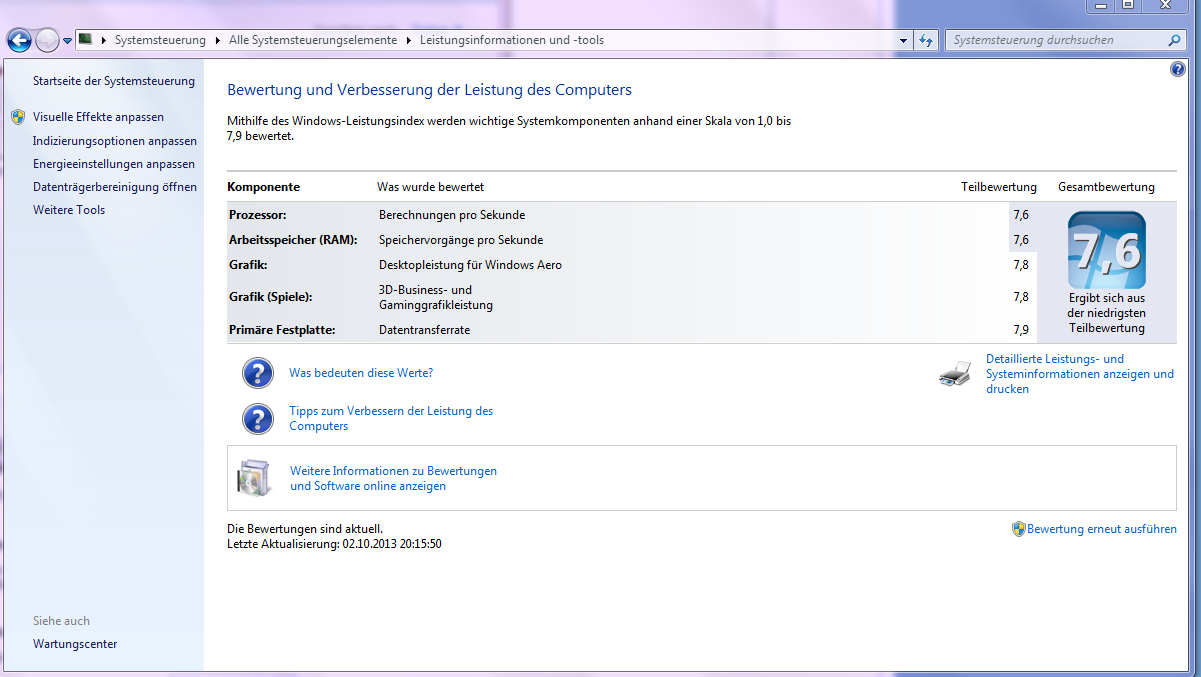Click question icon beside Tipps zum Verbessern

coord(258,419)
